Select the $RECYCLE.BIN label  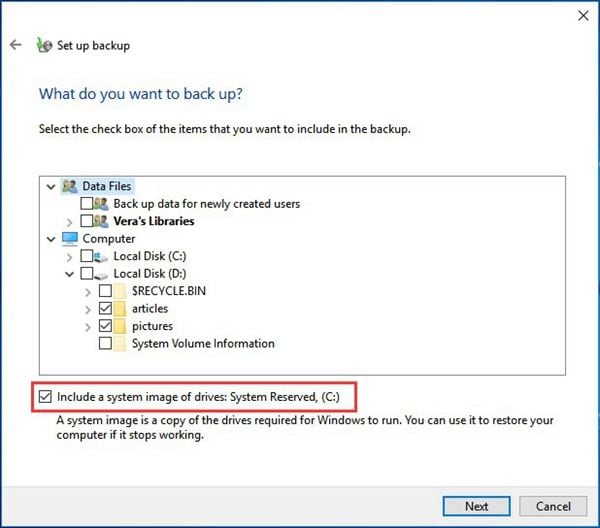click(x=169, y=291)
